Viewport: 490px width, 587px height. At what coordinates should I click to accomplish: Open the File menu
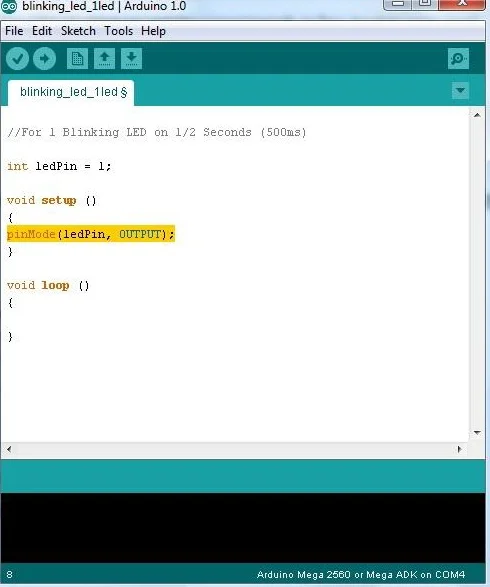[x=14, y=31]
